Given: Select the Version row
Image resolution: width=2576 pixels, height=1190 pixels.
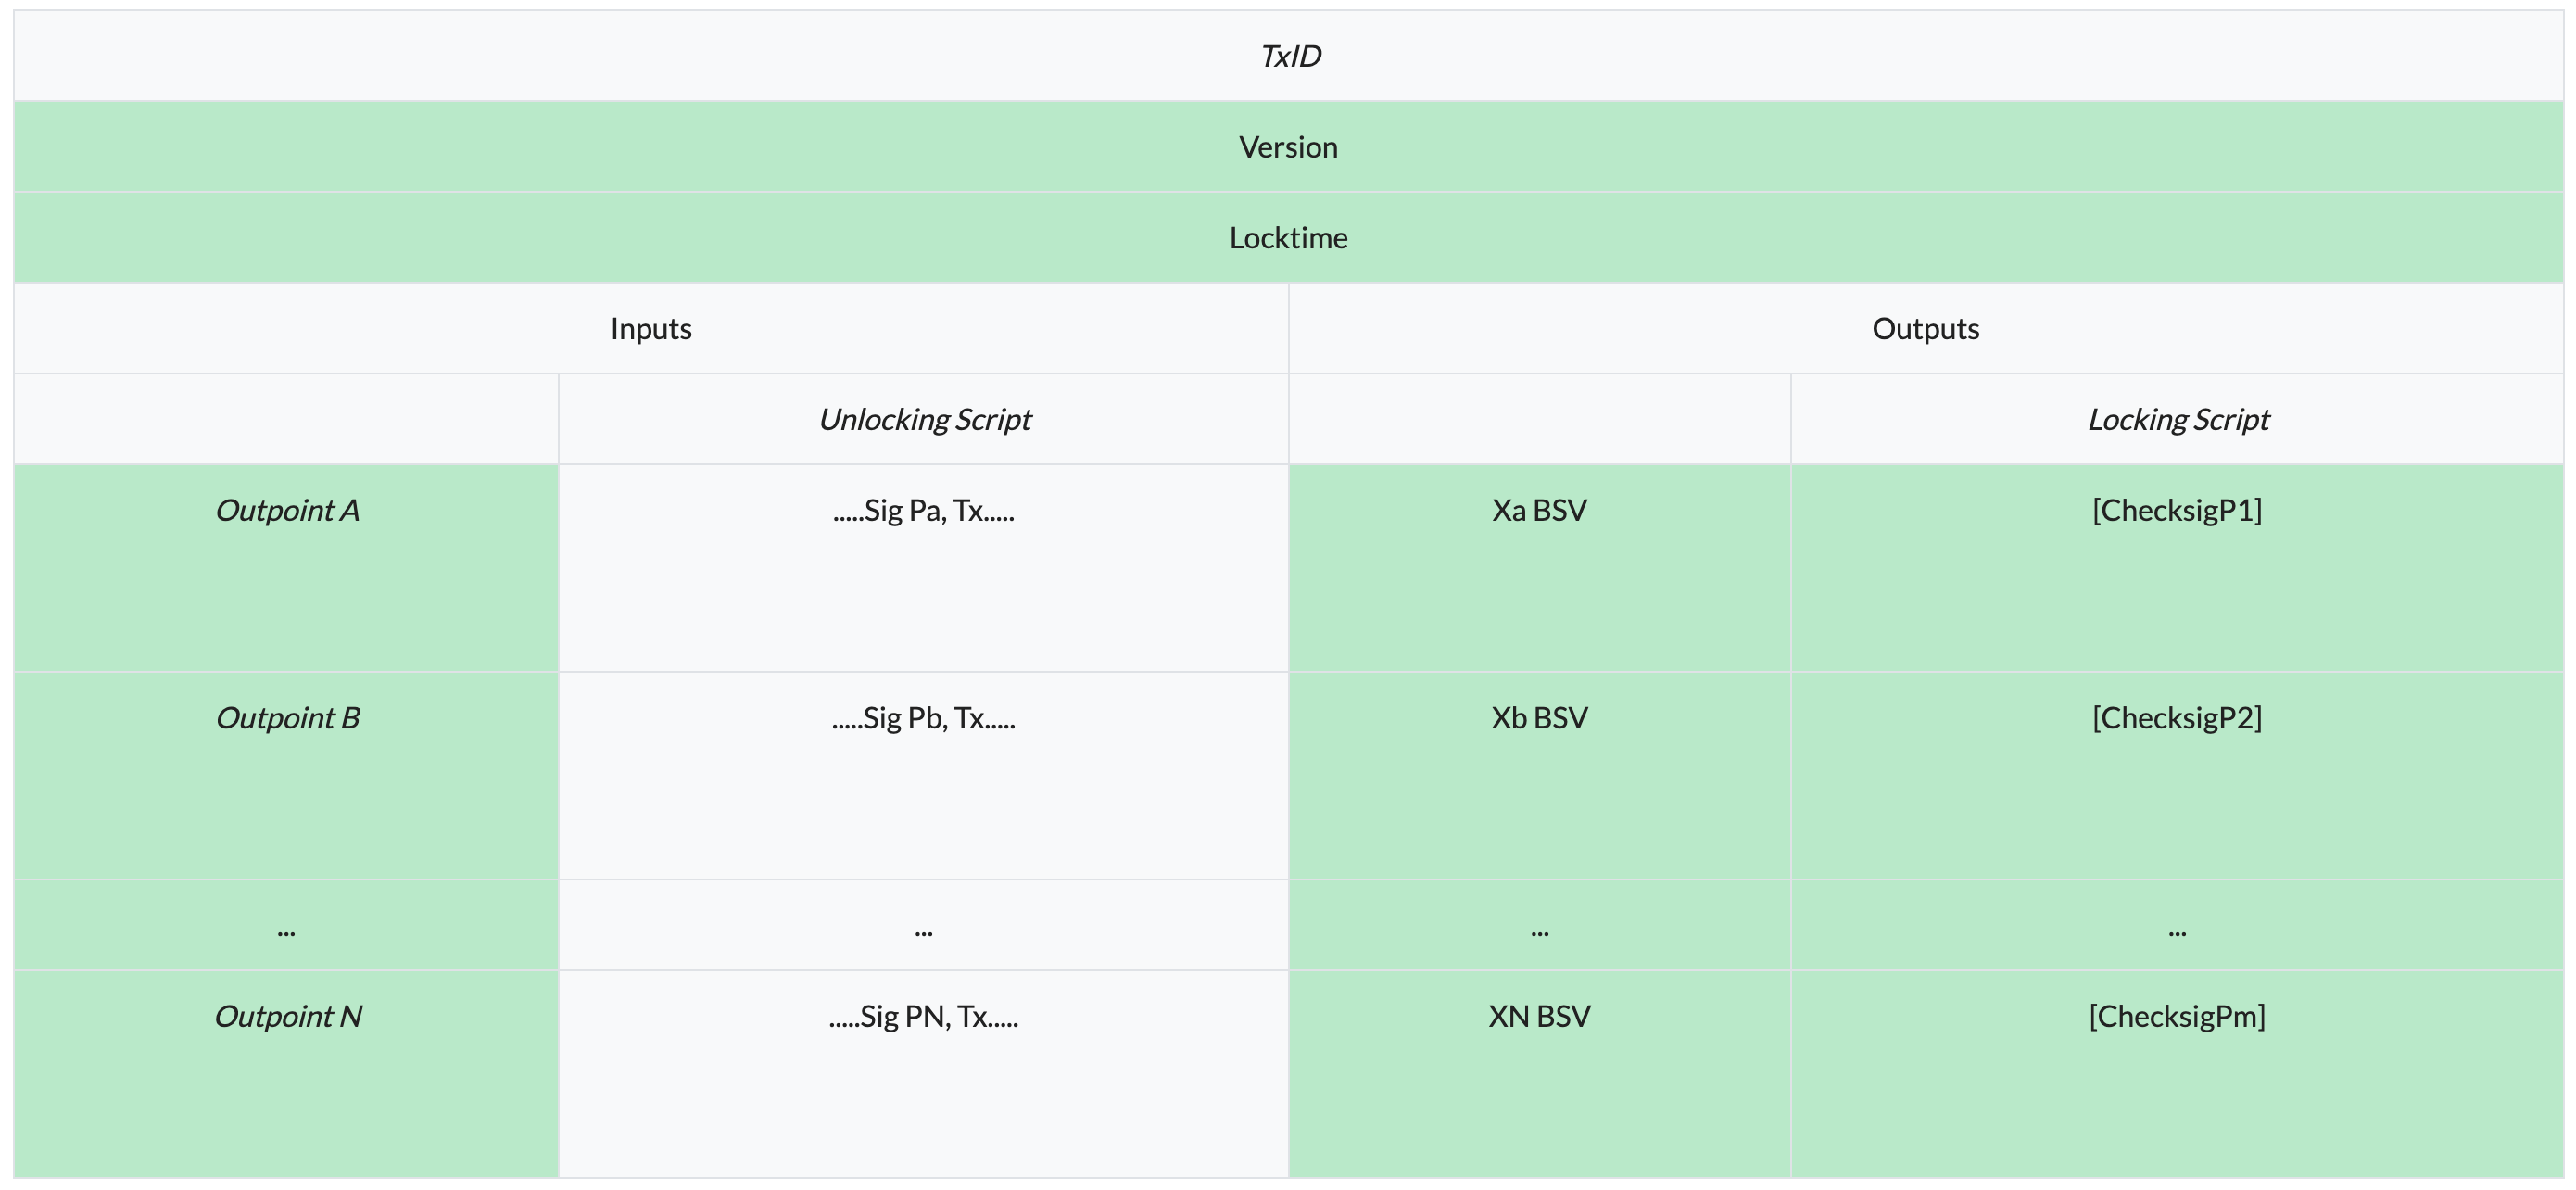Looking at the screenshot, I should coord(1288,147).
